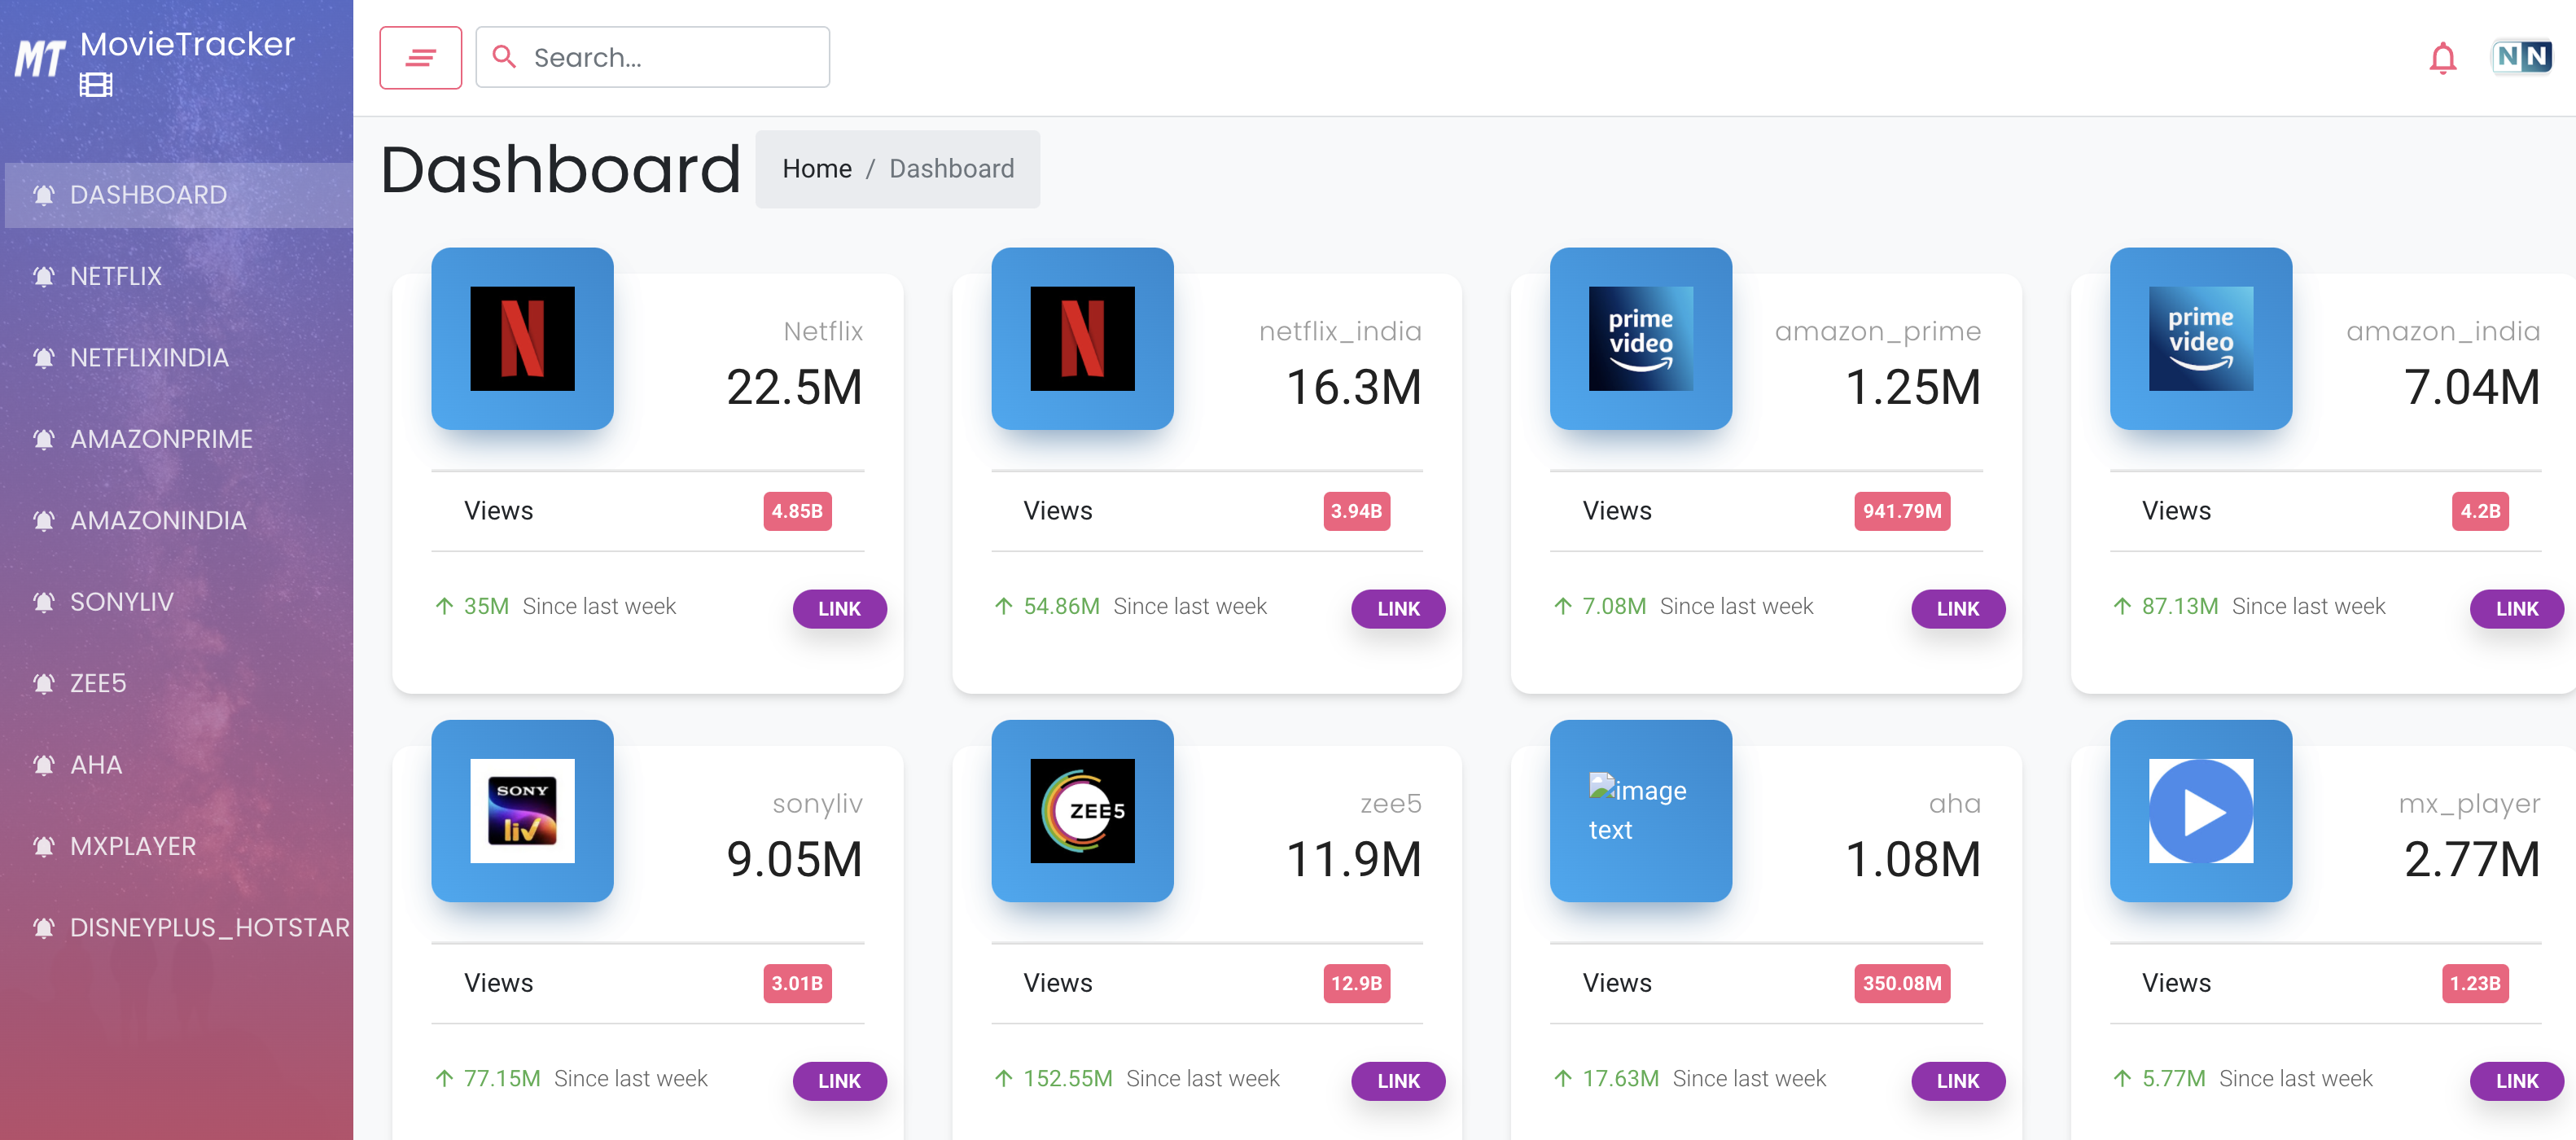Screen dimensions: 2576x1140
Task: Click the Sony LIV logo on sonyliv card
Action: [522, 811]
